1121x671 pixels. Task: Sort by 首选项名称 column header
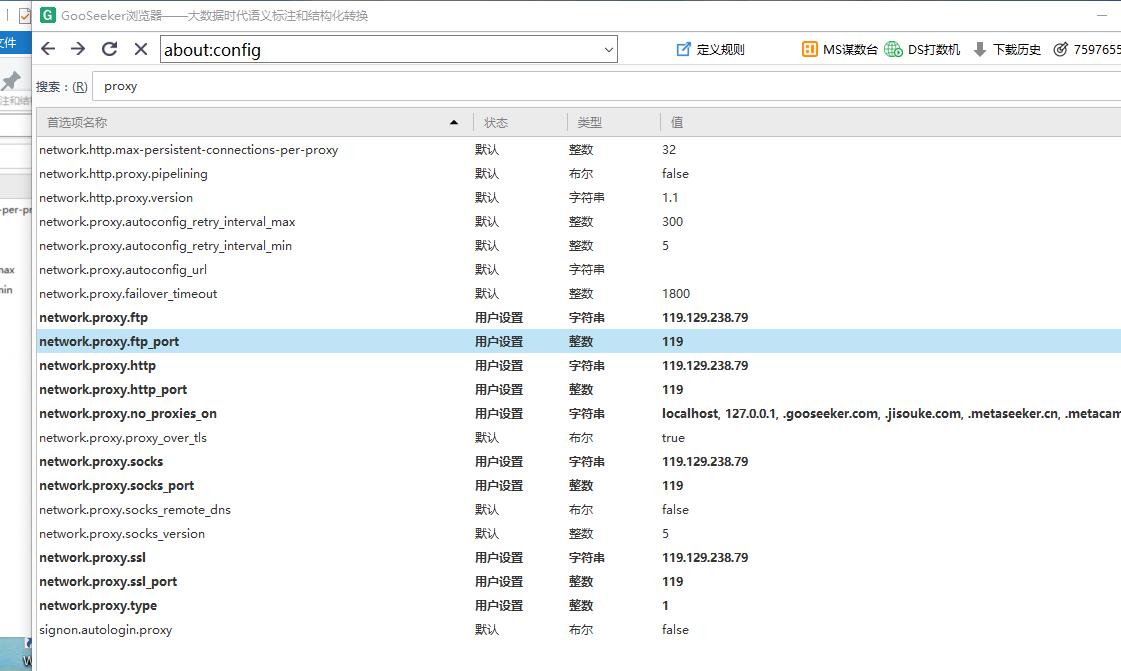[x=255, y=123]
